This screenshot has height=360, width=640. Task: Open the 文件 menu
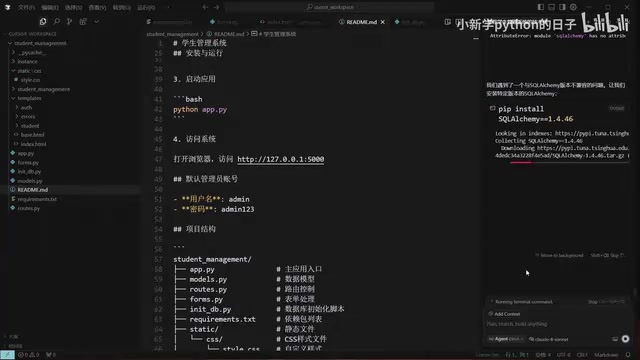coord(26,7)
